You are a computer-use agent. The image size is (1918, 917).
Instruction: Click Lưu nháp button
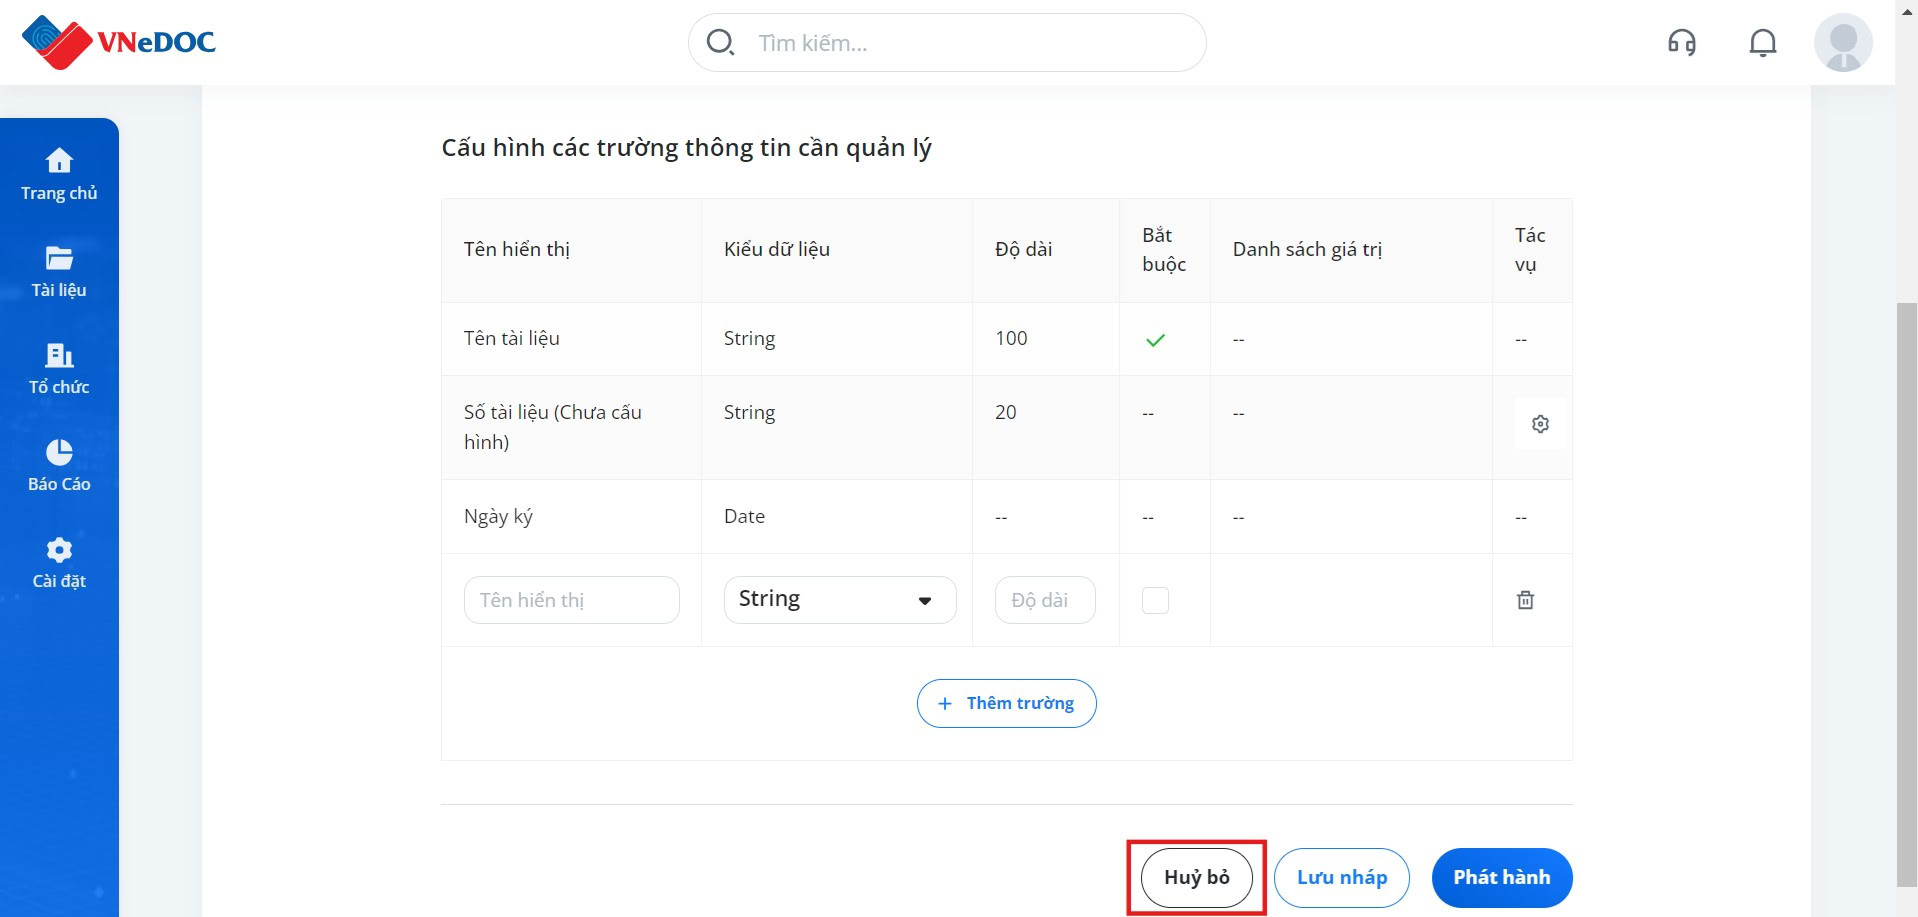click(x=1342, y=878)
